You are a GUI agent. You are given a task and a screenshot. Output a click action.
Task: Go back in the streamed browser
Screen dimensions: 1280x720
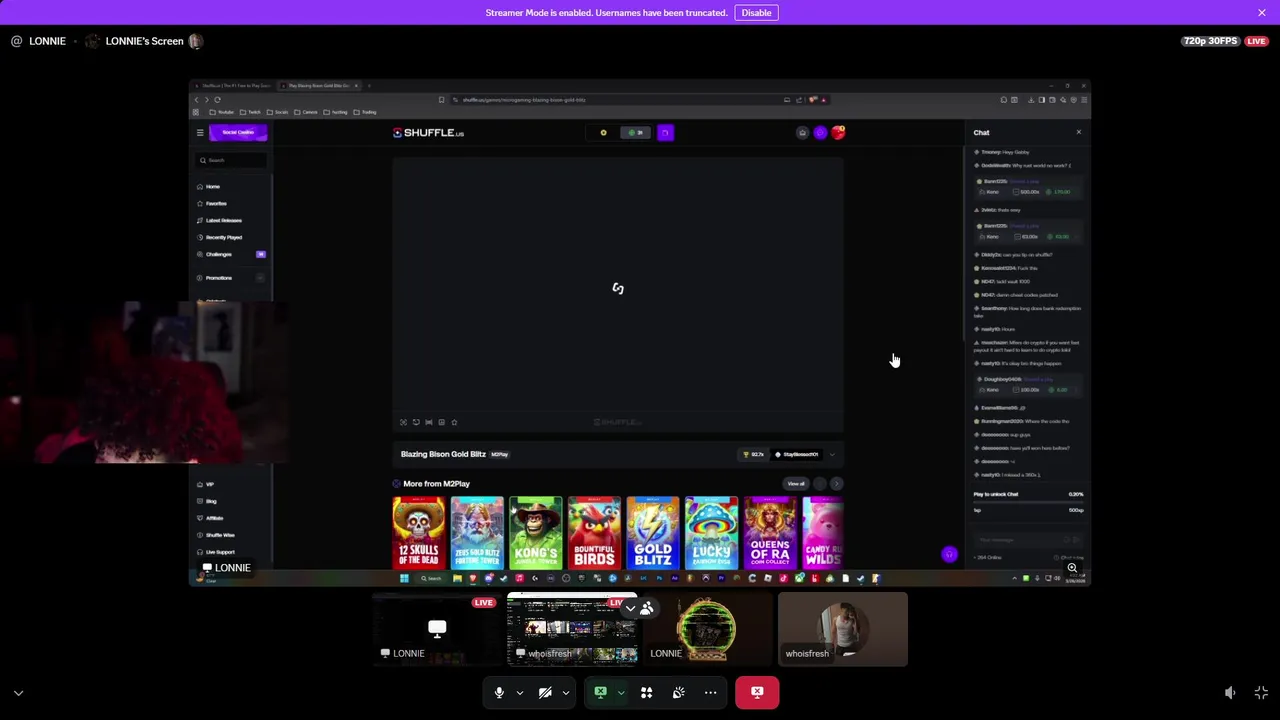196,99
